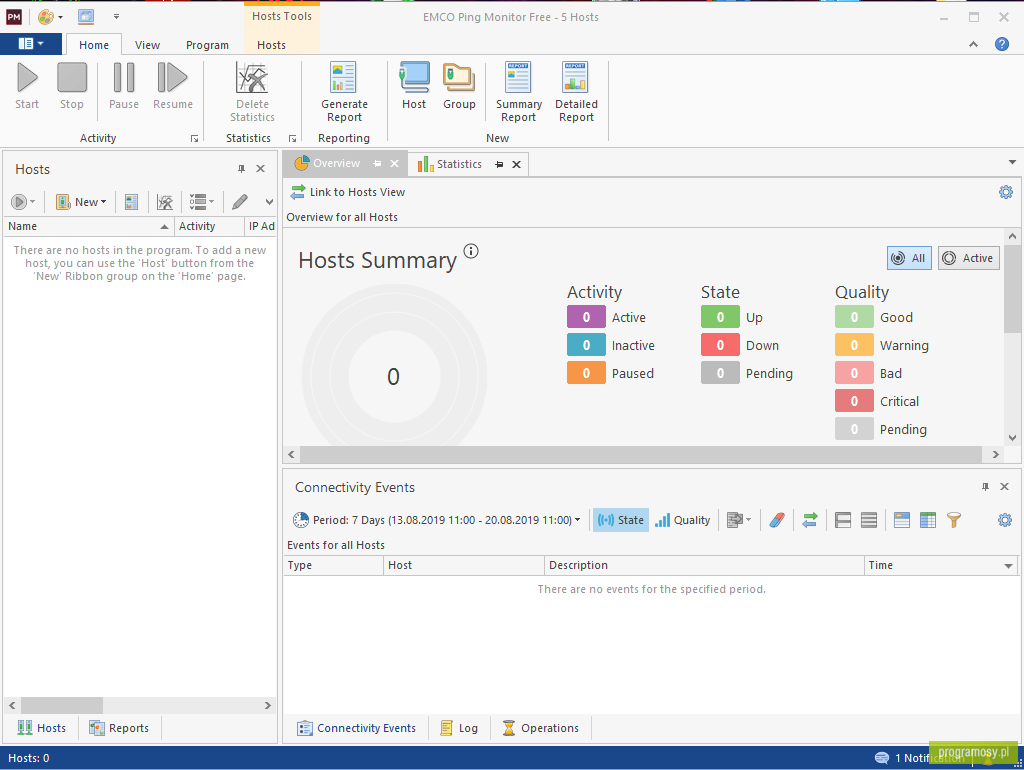Create a new Summary Report

(519, 92)
